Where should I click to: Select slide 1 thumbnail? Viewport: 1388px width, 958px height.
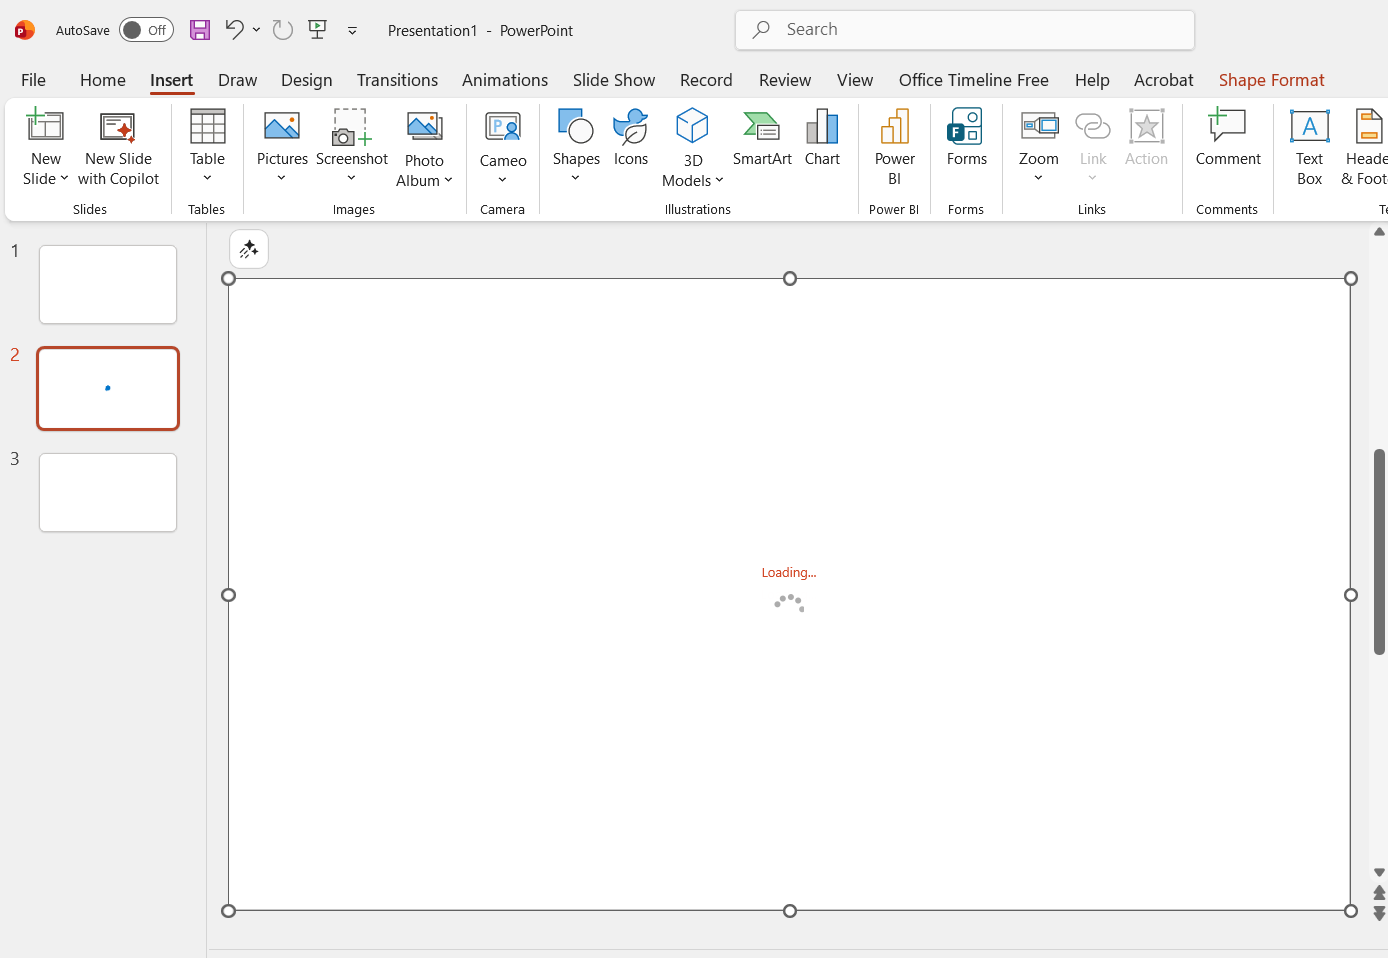108,285
